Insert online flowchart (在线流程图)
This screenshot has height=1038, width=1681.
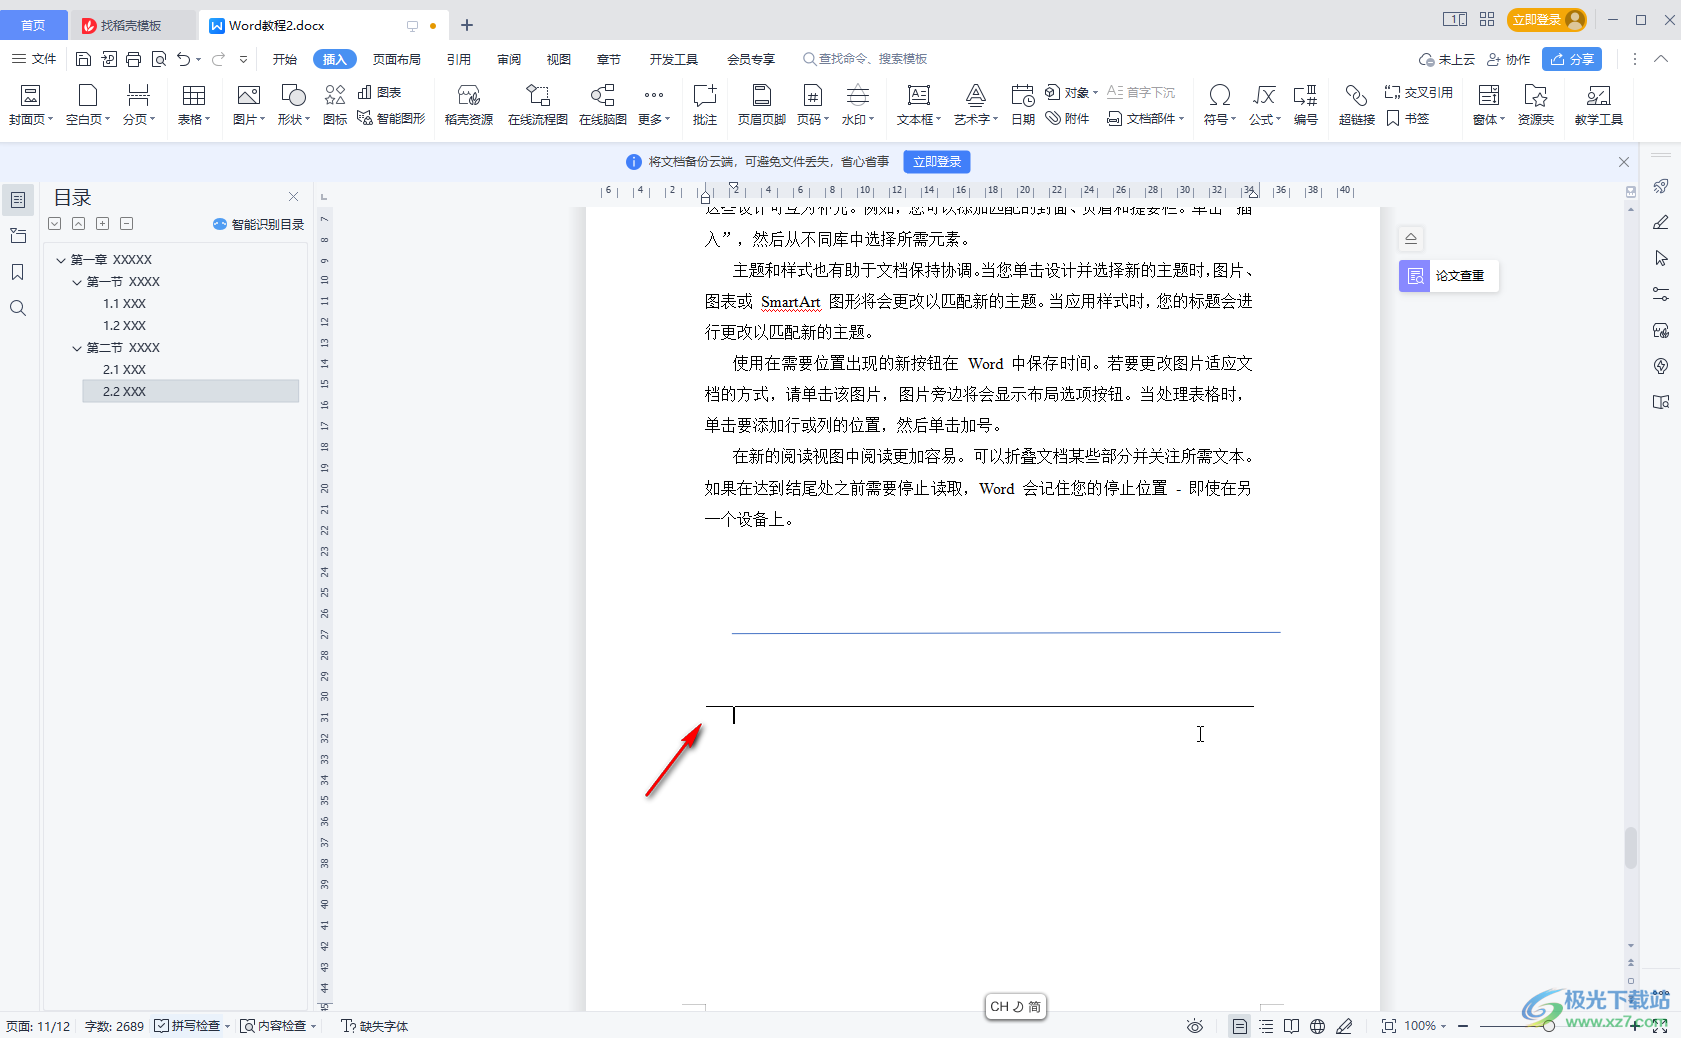pos(538,105)
